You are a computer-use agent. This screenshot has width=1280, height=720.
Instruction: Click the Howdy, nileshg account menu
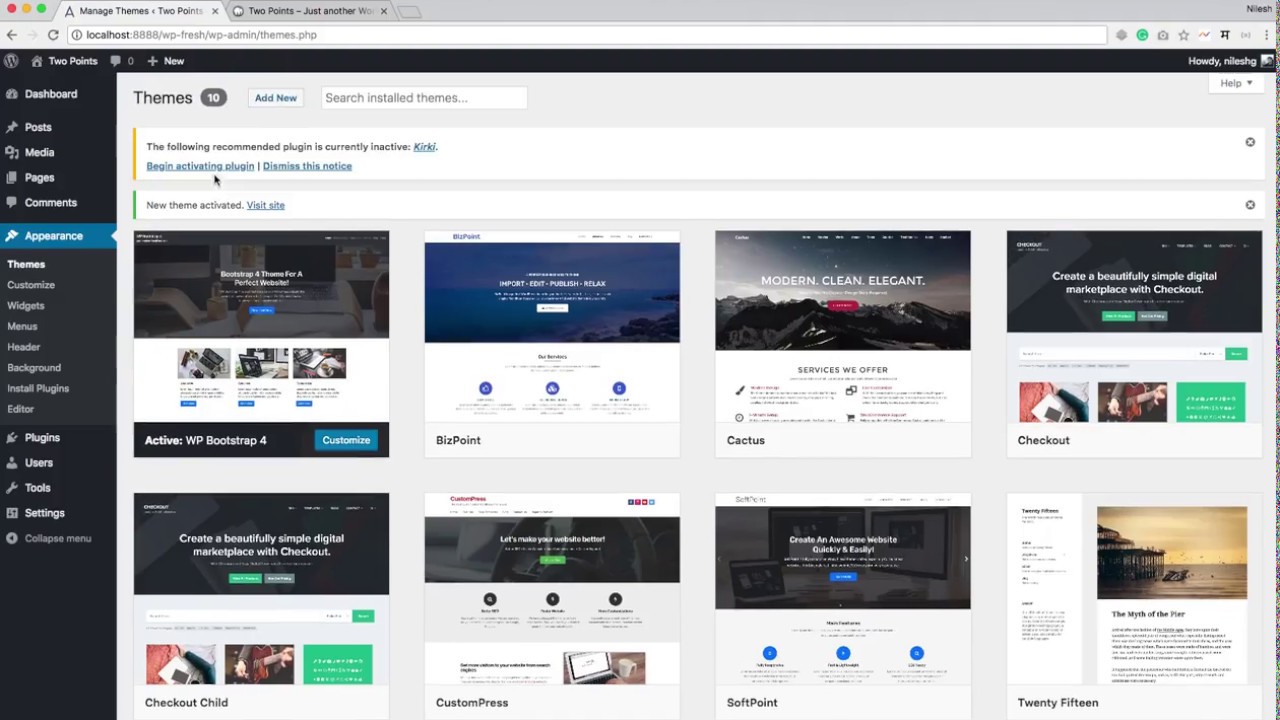pyautogui.click(x=1230, y=61)
